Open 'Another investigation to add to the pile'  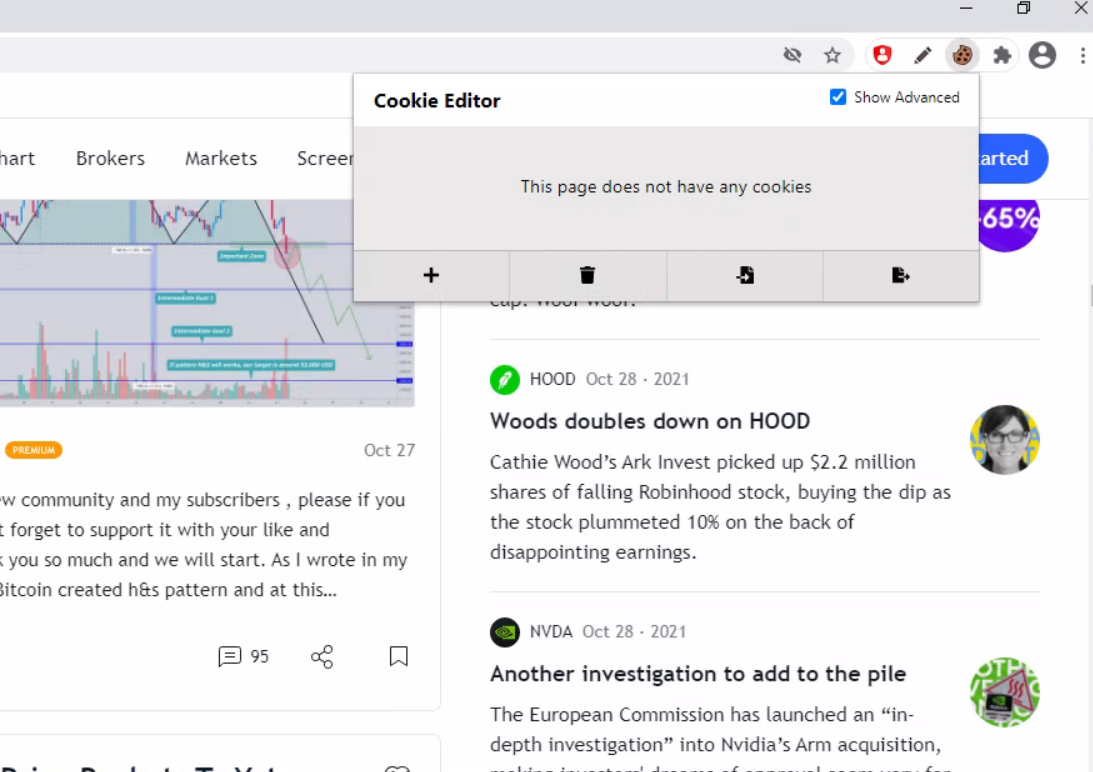(698, 674)
